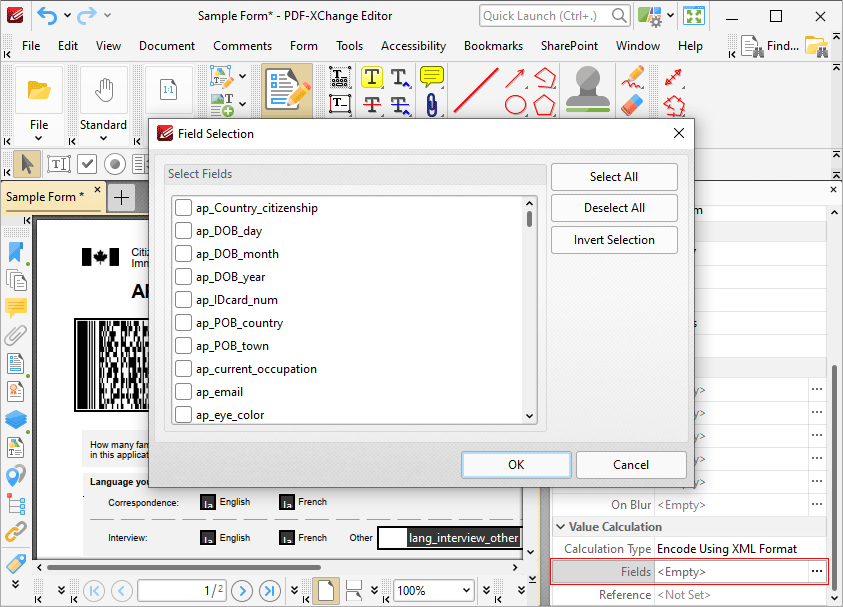Click the Invert Selection button
Screen dimensions: 843x607
point(614,240)
